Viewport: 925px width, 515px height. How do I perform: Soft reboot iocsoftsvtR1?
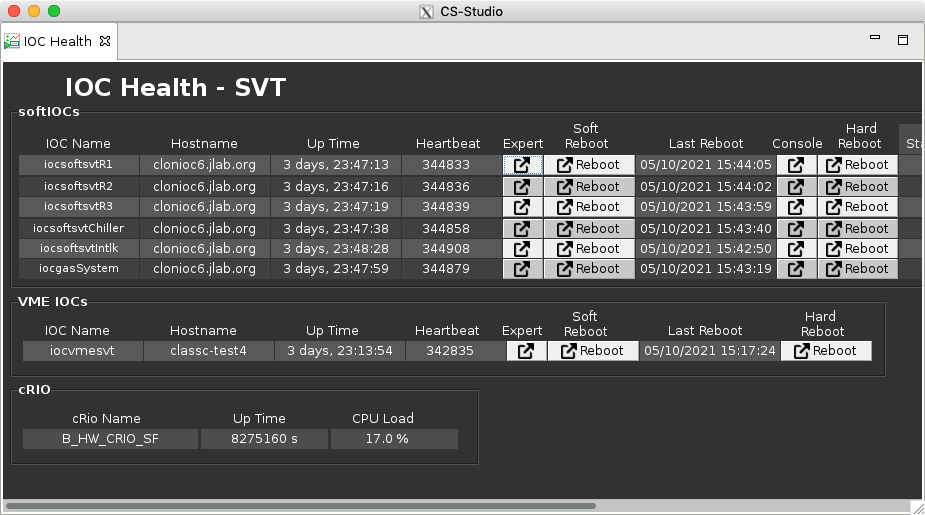588,165
